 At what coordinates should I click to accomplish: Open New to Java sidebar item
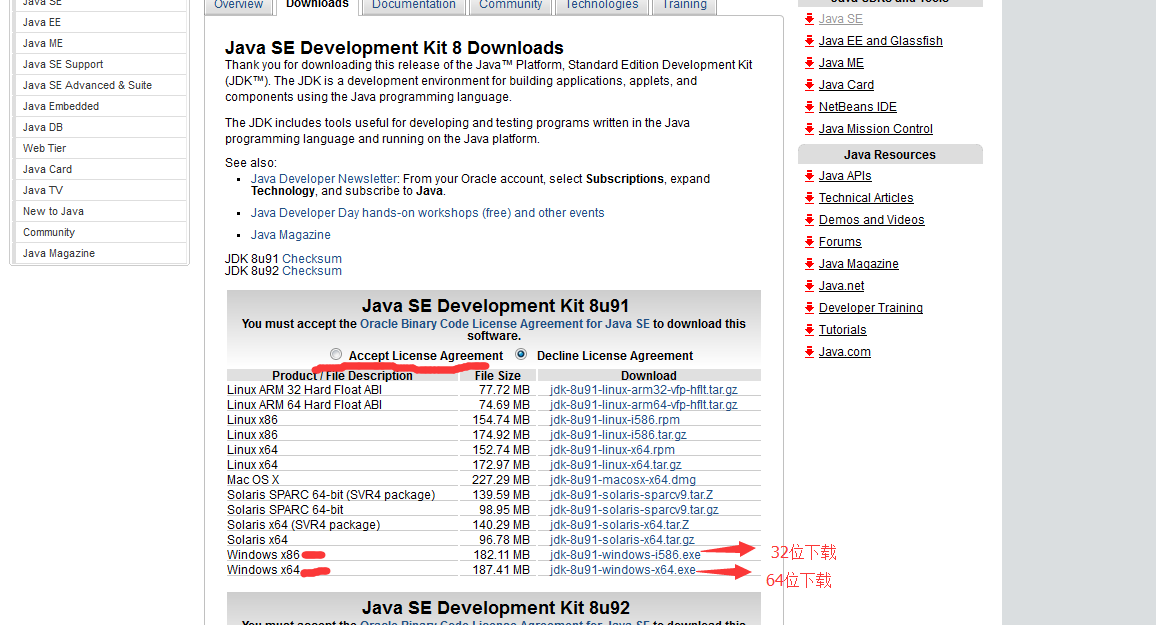click(x=102, y=211)
